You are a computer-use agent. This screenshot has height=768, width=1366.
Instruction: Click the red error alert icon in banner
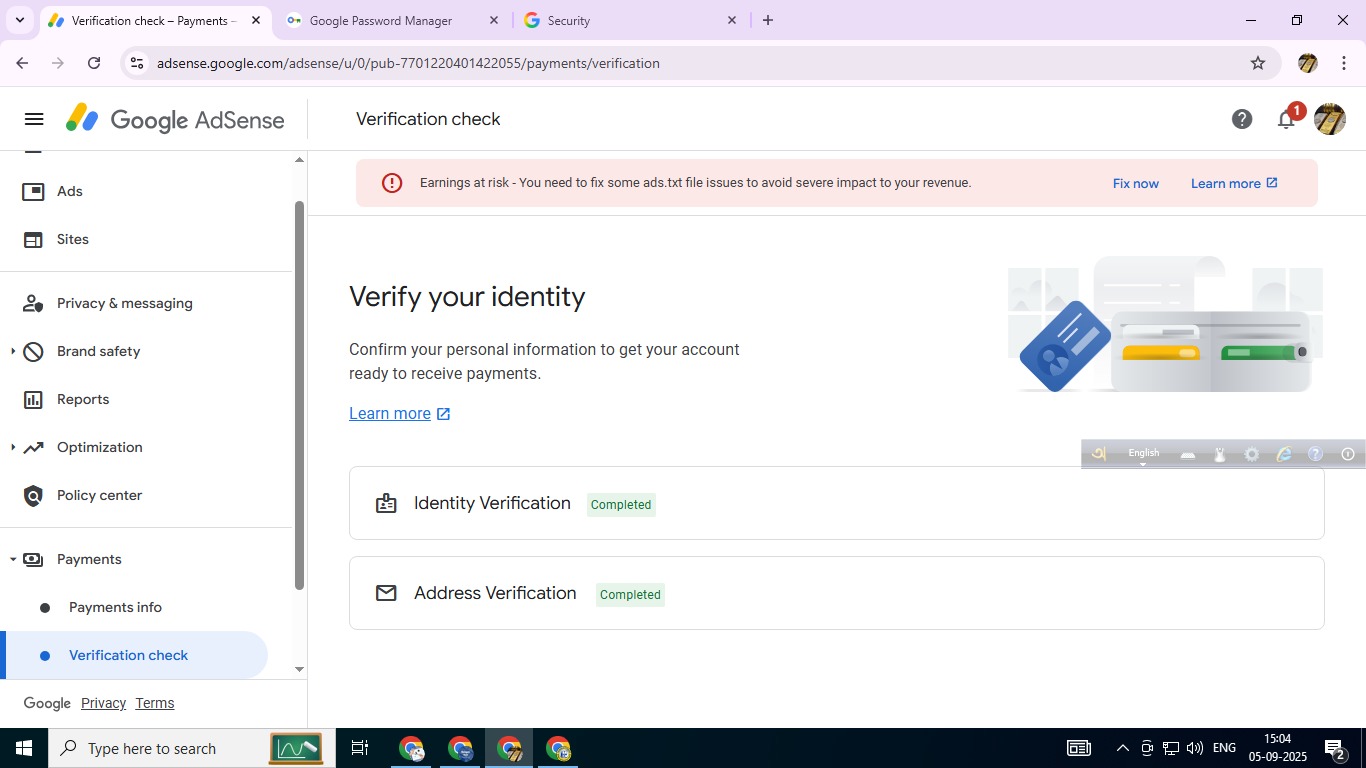click(392, 183)
